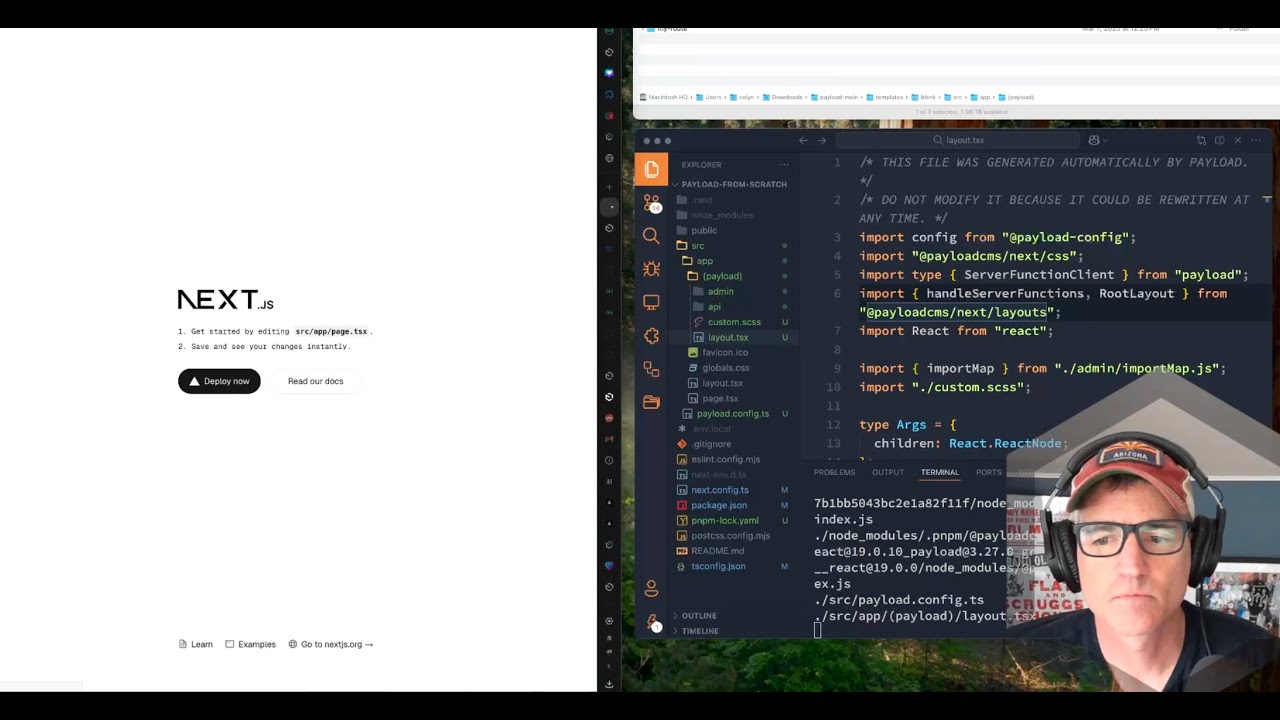Open the Manage icon with the 1 badge
1280x720 pixels.
click(651, 622)
